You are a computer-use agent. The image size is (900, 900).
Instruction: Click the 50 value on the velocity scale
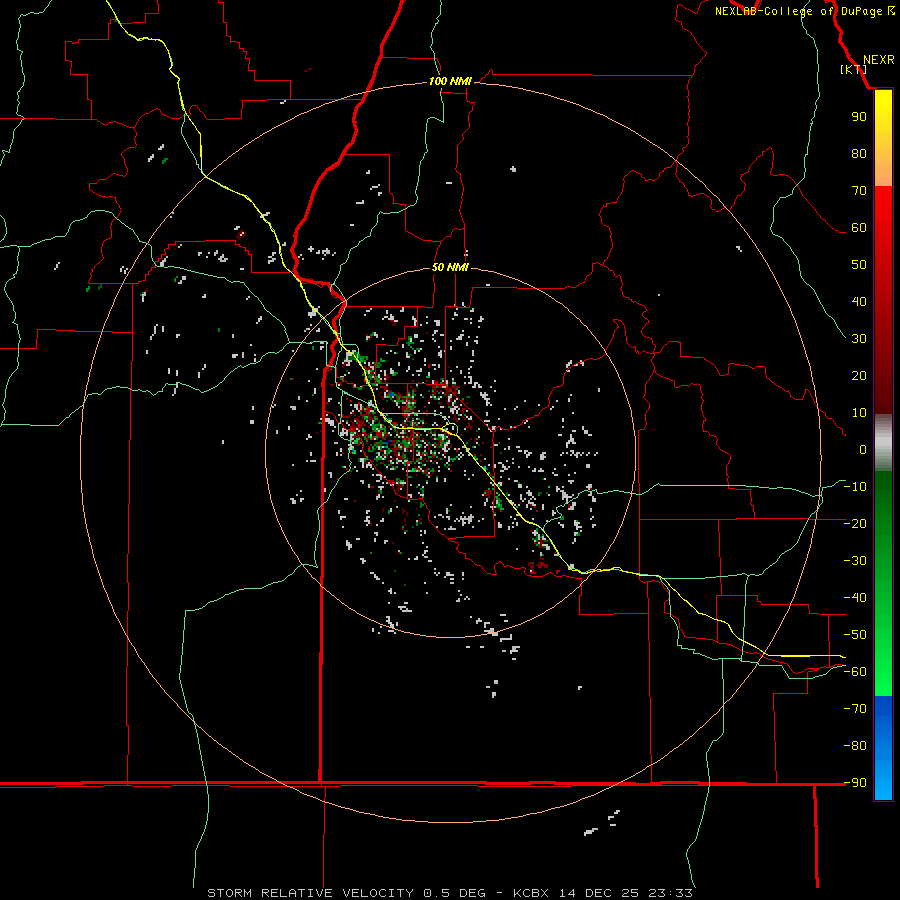pos(859,265)
